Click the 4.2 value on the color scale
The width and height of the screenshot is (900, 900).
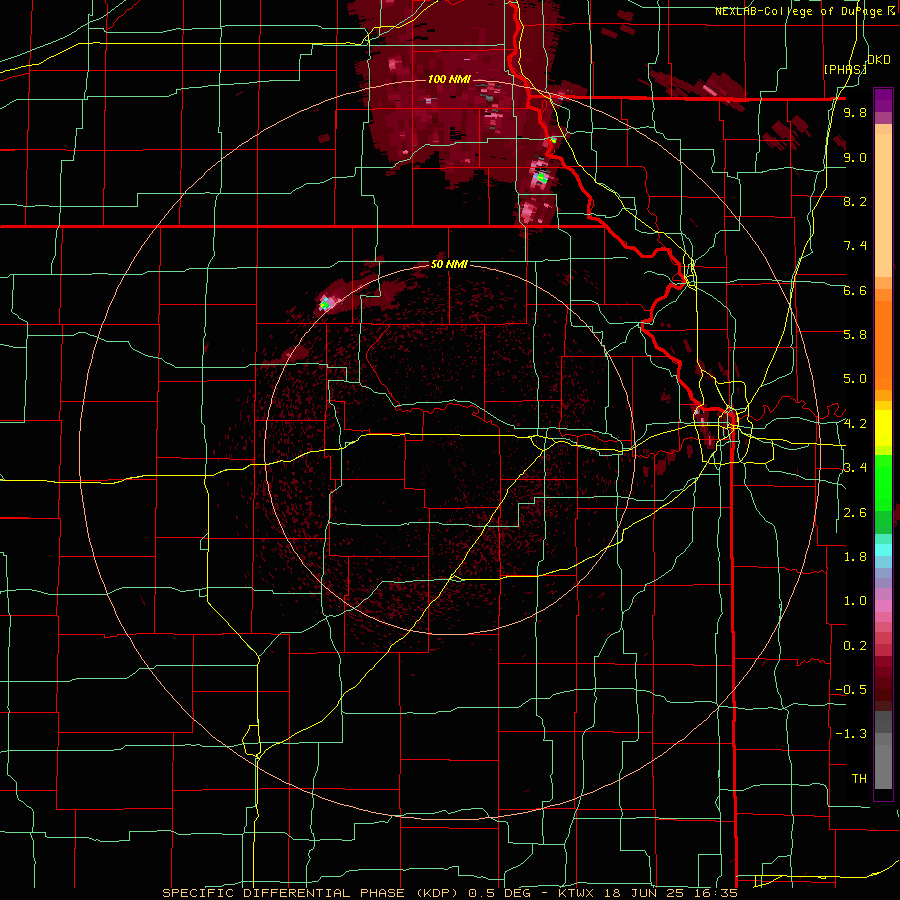855,424
